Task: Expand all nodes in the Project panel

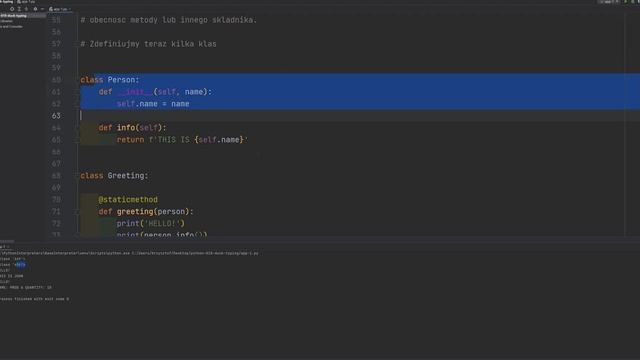Action: click(x=19, y=9)
